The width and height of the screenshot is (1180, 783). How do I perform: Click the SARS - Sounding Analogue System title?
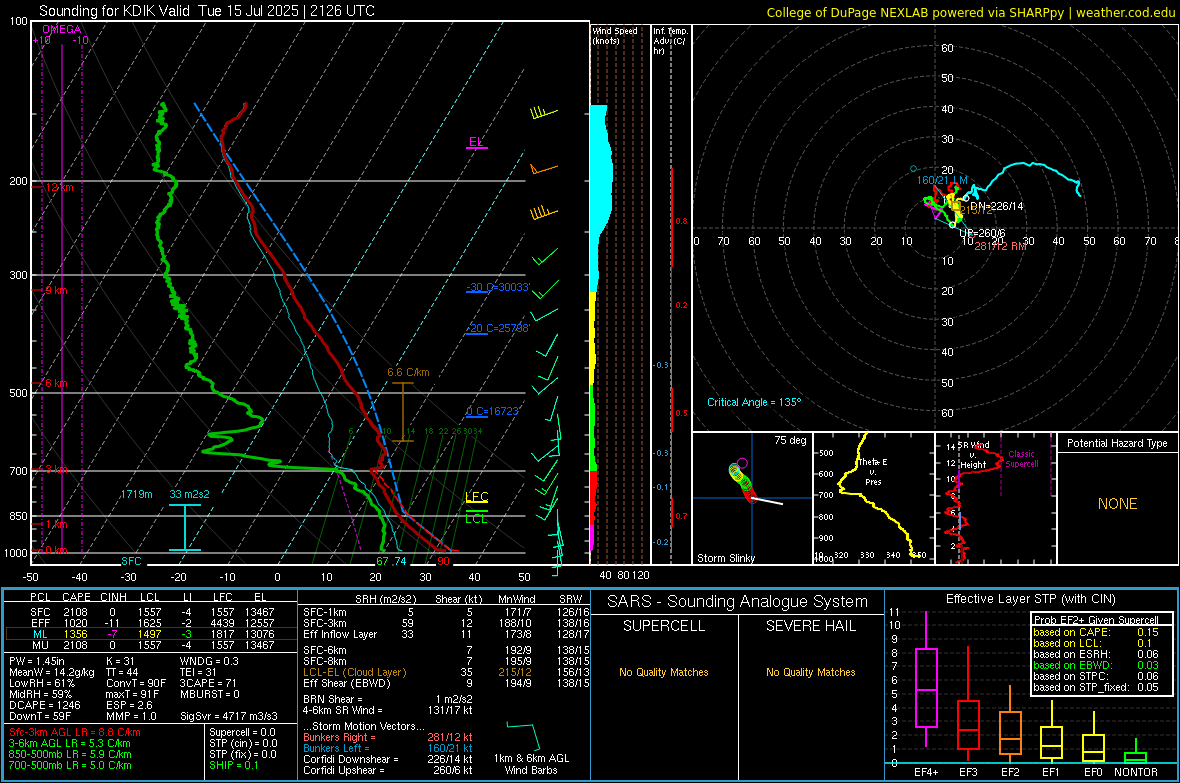click(x=738, y=601)
